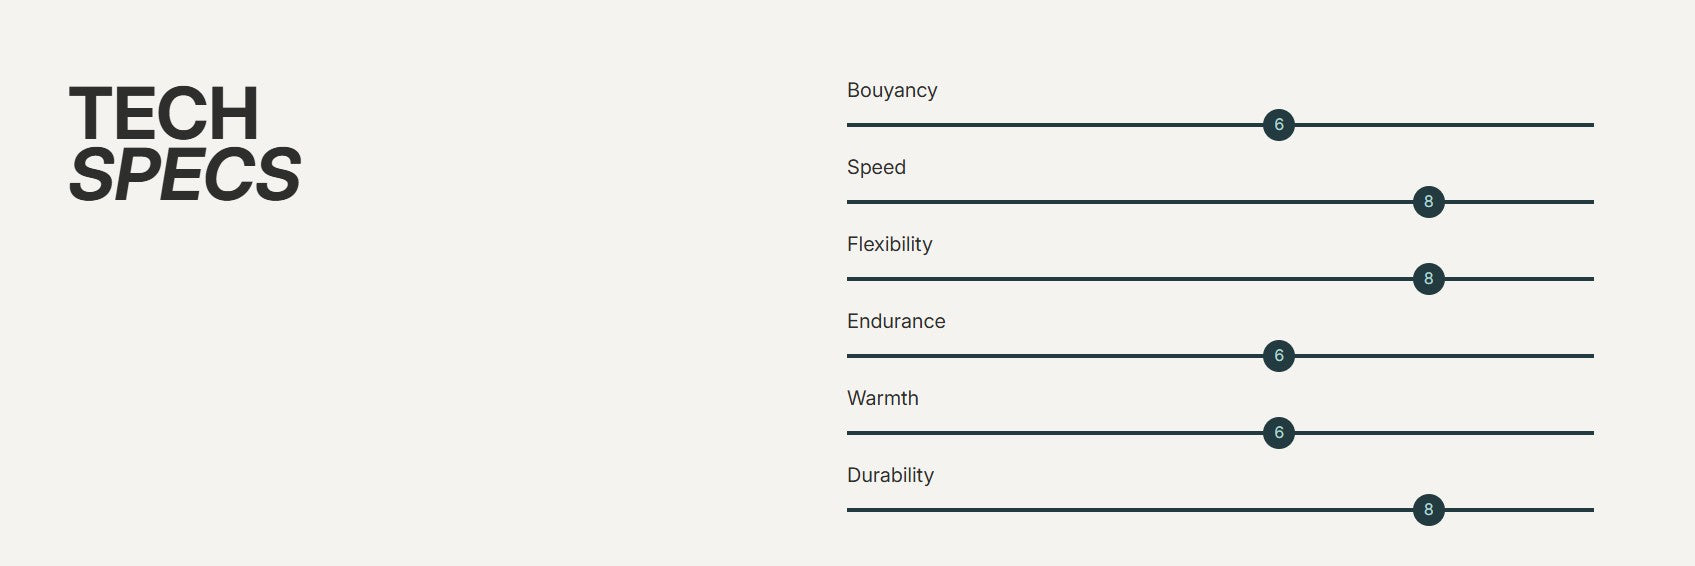
Task: Select the Warmth label
Action: point(882,398)
